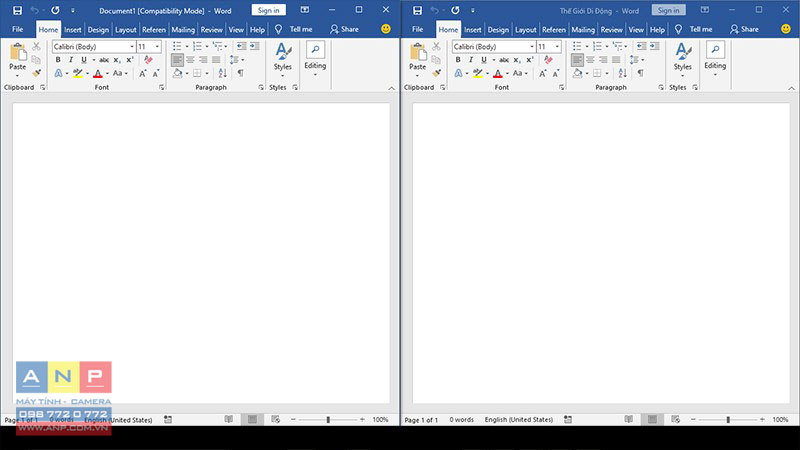Click Increase Indent in left window
Viewport: 800px width, 450px height.
[x=255, y=46]
